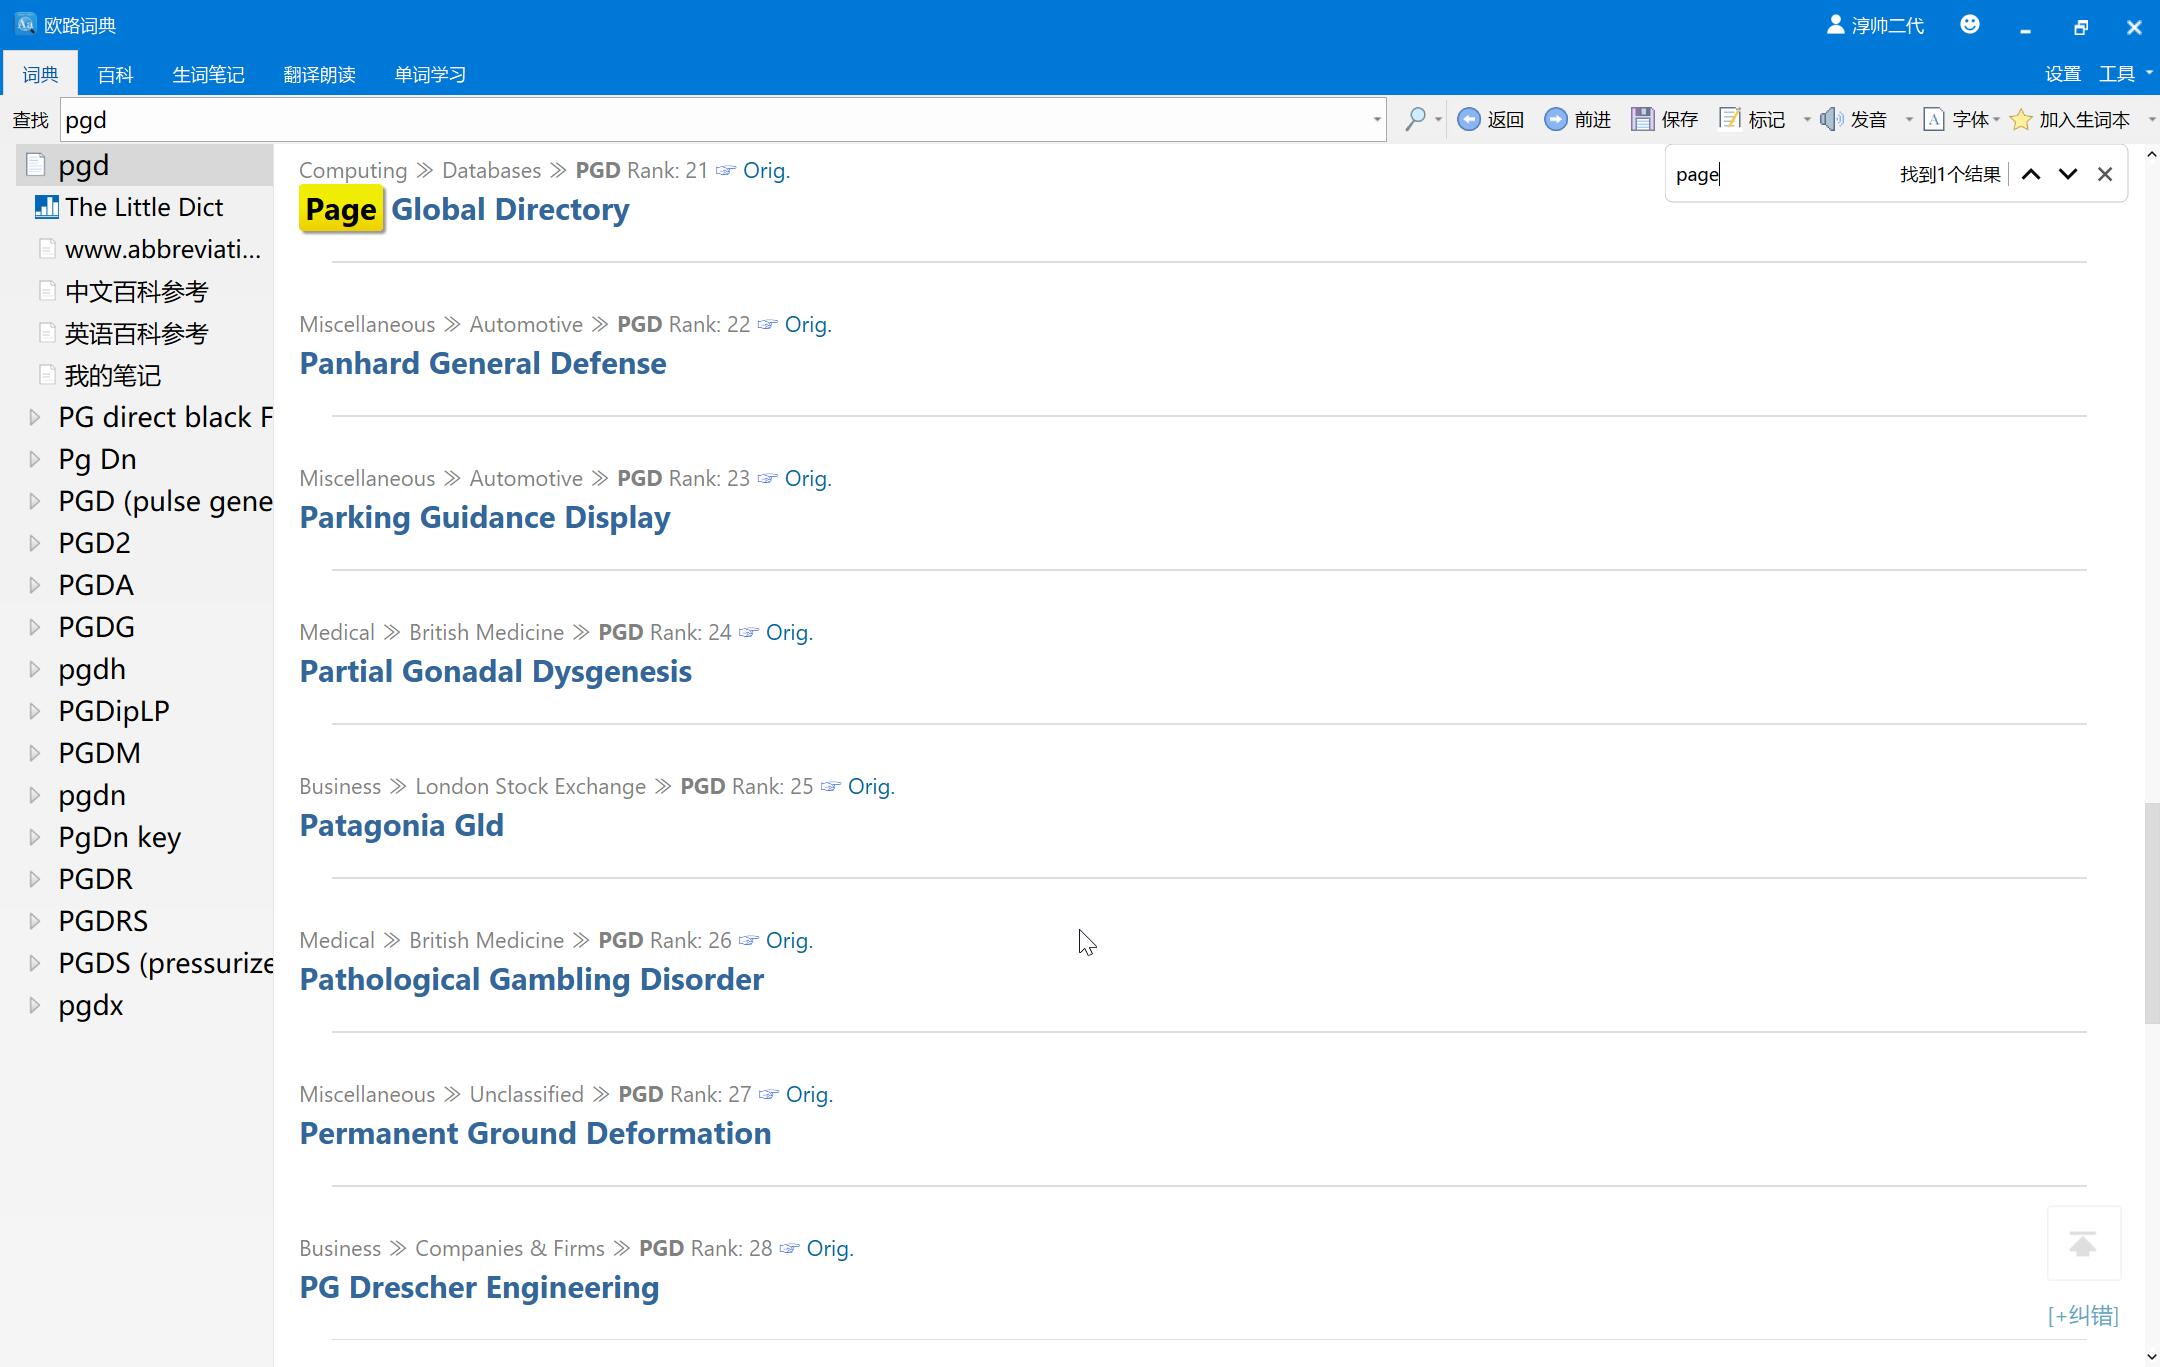Add word to vocabulary book via the star icon
The image size is (2160, 1367).
click(2021, 120)
